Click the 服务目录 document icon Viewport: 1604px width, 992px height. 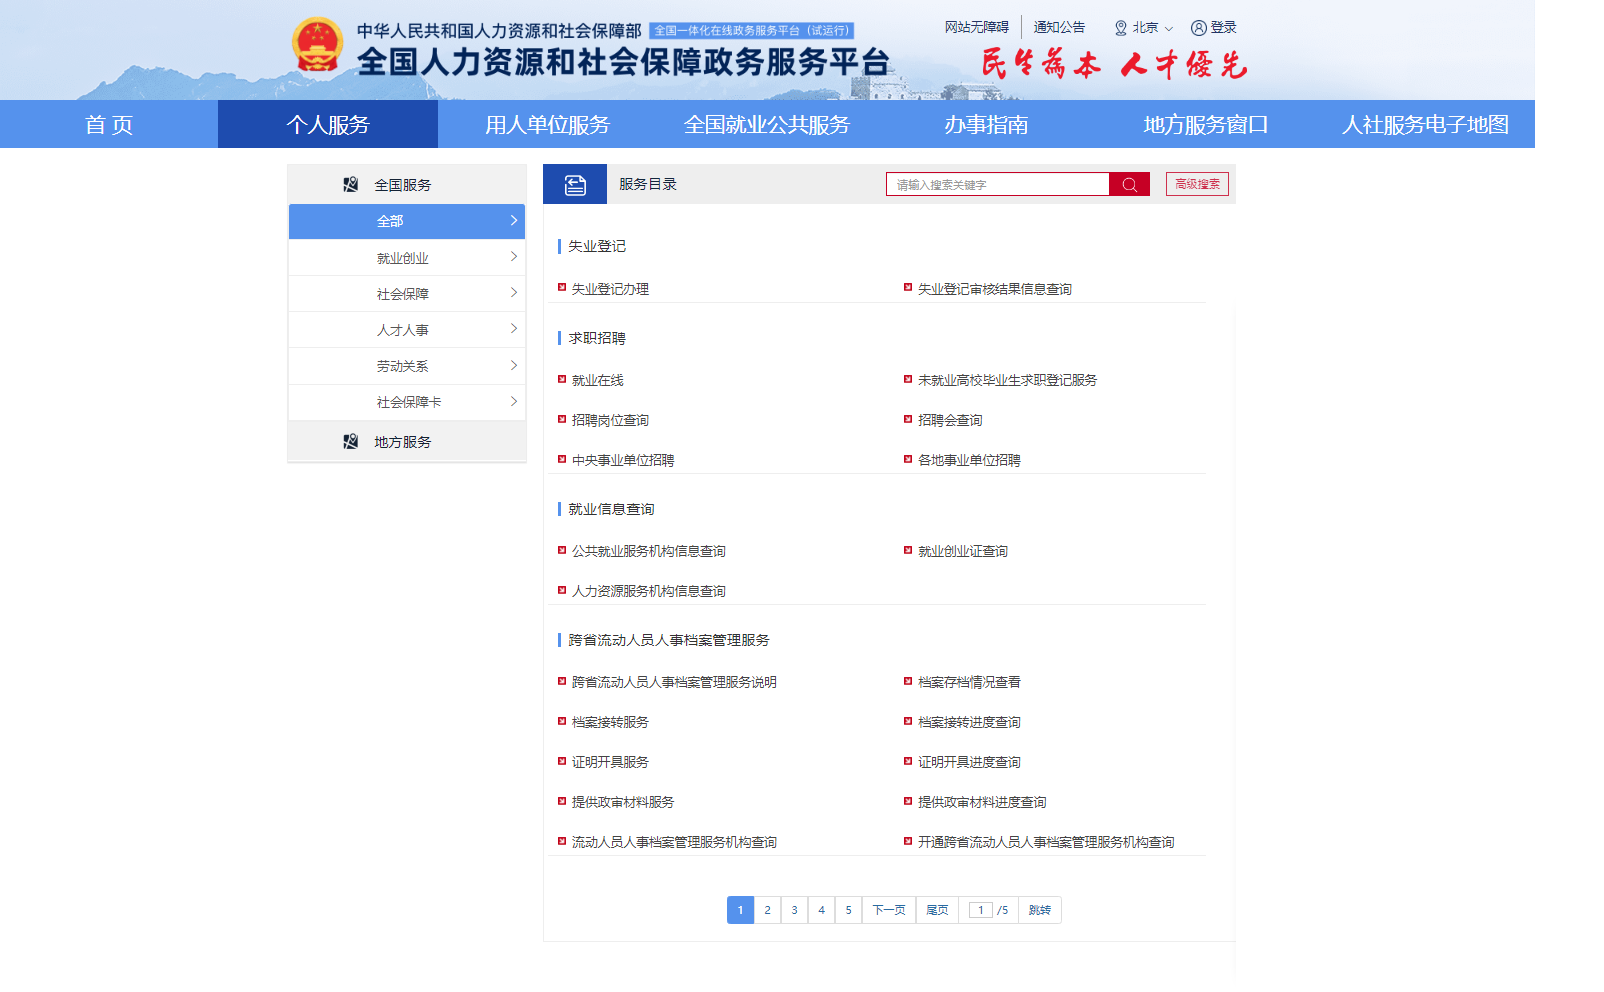pos(575,185)
